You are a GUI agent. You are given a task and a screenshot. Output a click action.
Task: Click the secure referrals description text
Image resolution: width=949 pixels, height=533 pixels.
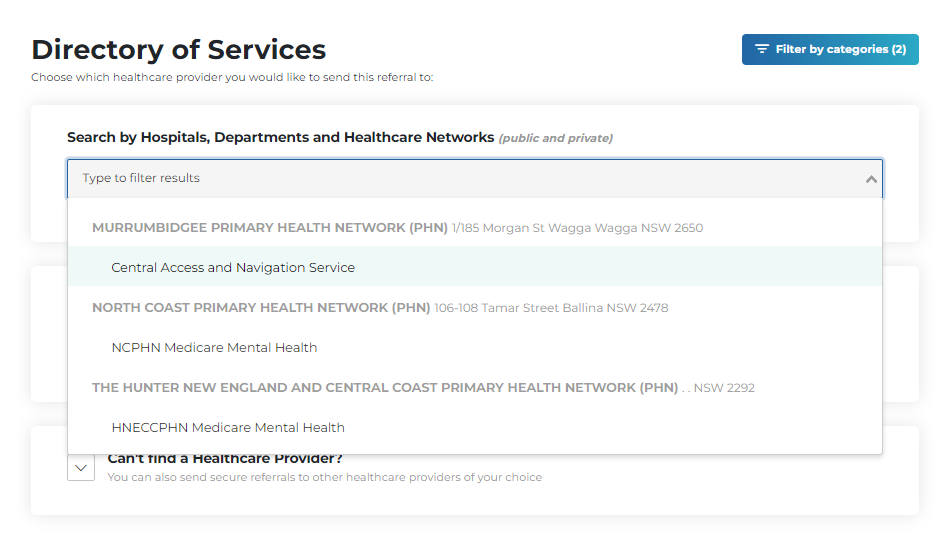click(x=324, y=477)
